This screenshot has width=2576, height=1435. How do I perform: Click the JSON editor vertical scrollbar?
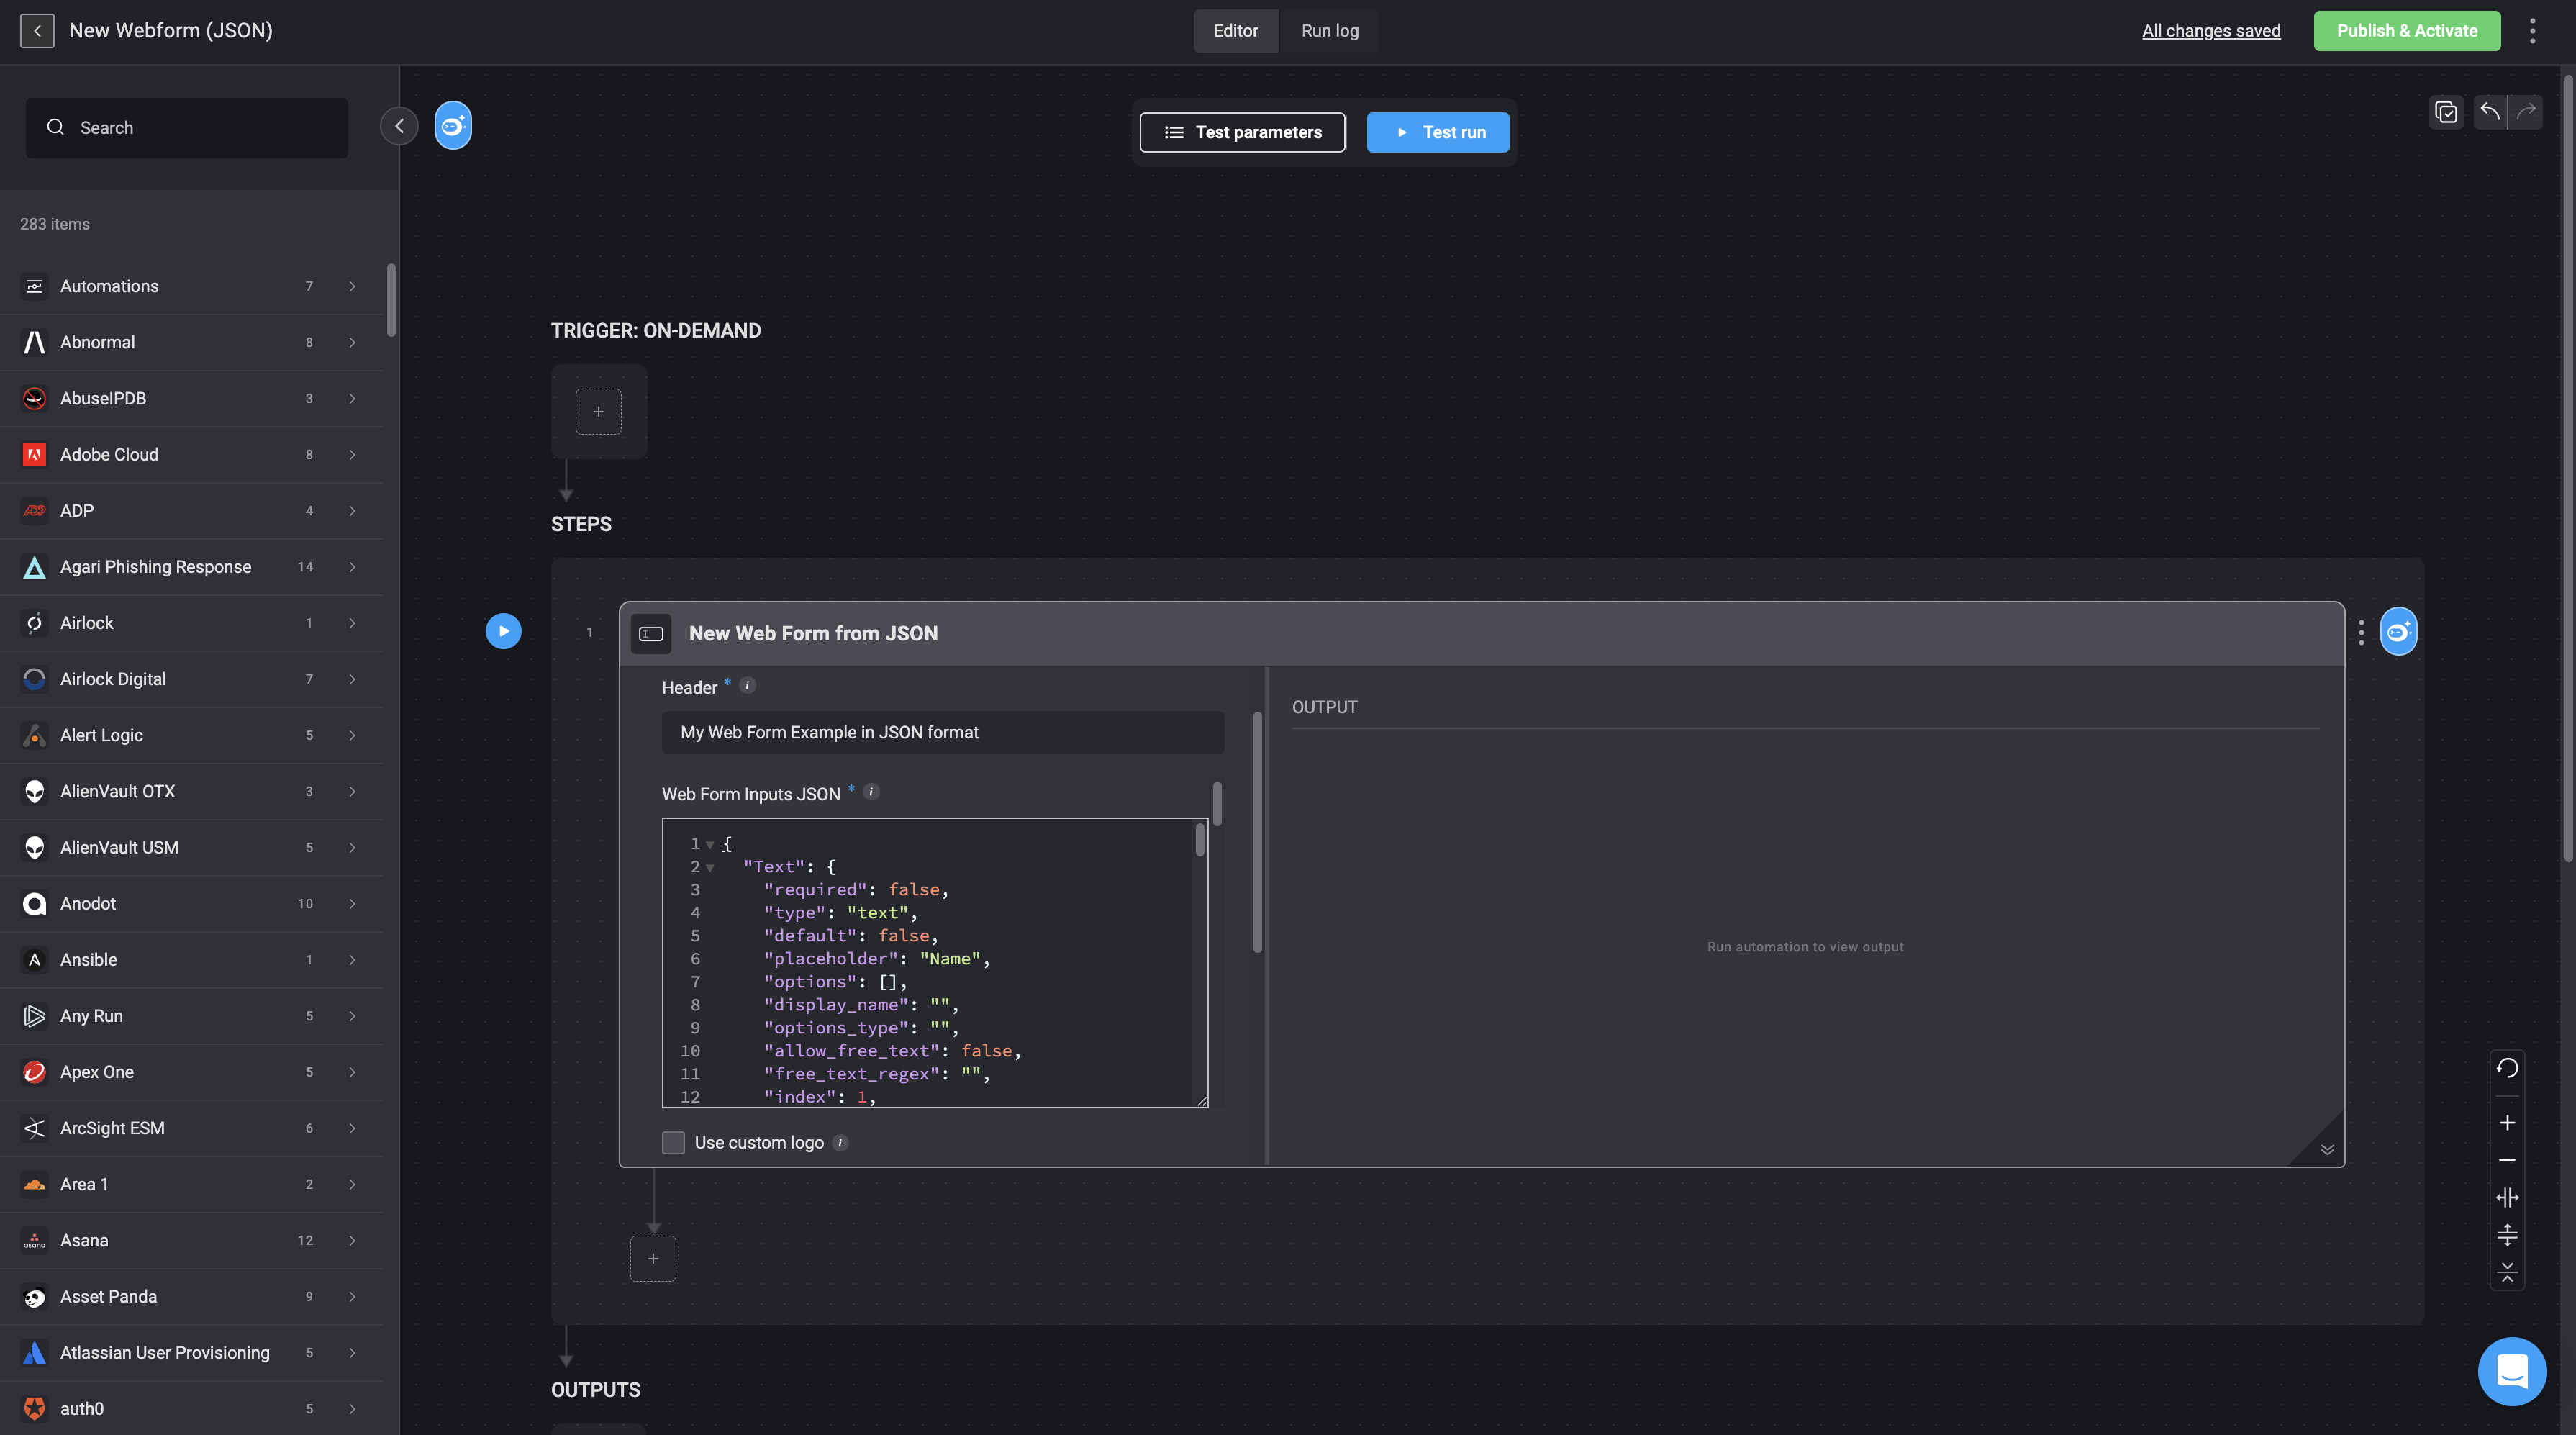[1200, 840]
